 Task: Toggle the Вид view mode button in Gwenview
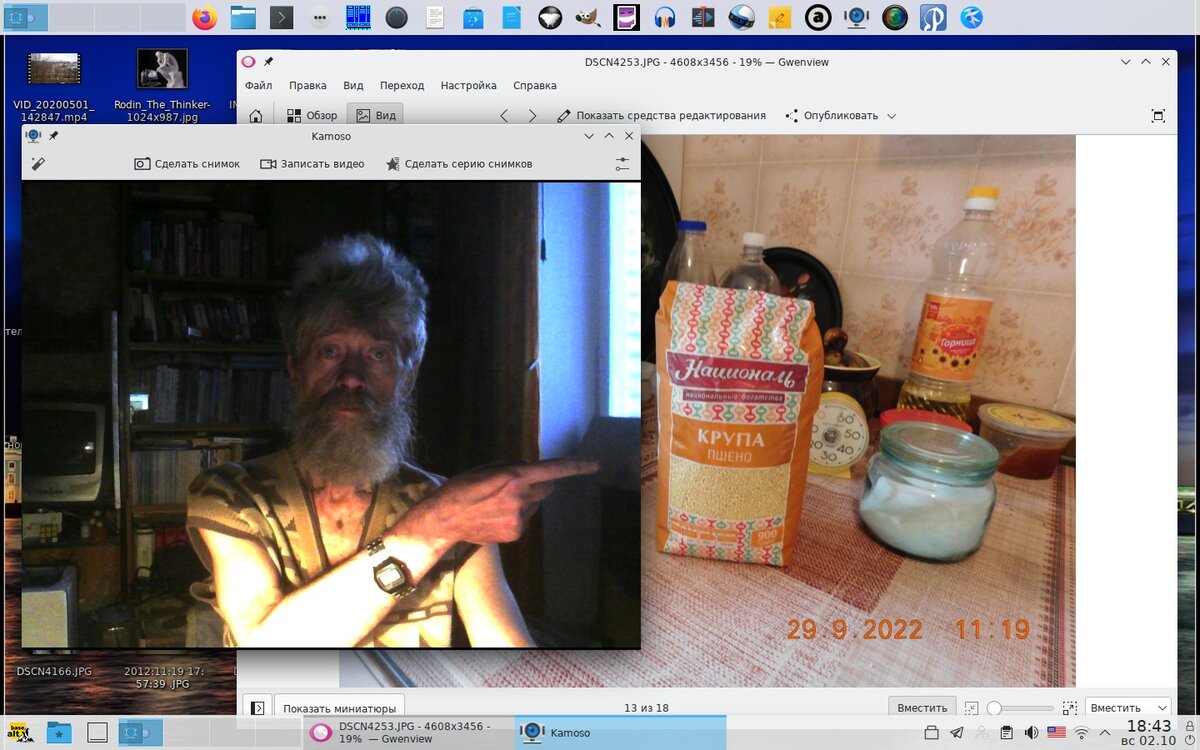tap(376, 116)
